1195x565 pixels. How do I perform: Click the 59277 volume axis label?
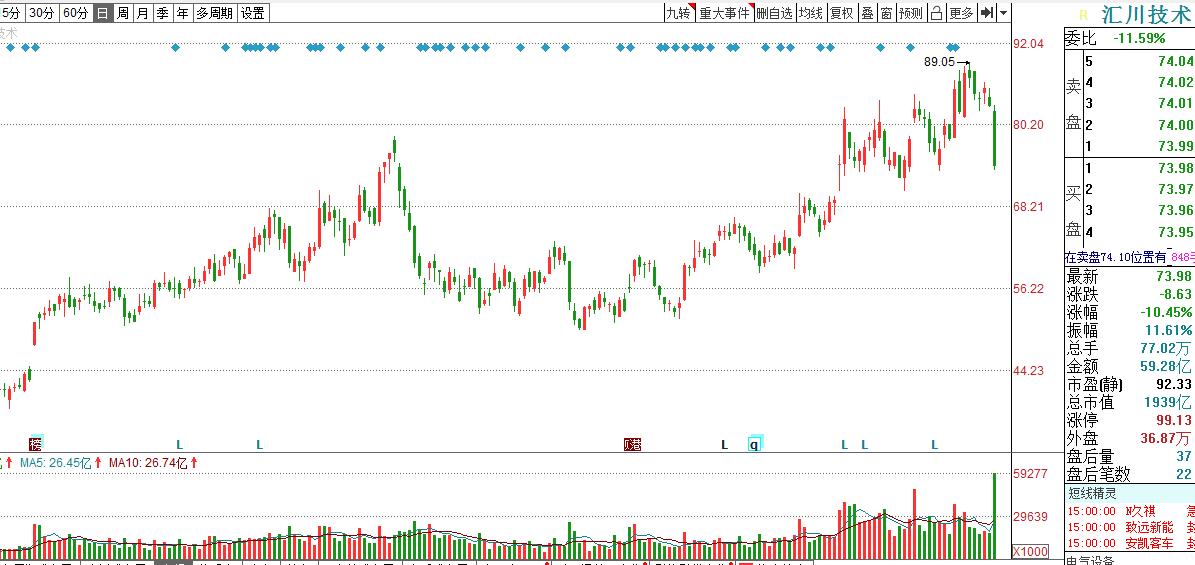click(x=1029, y=474)
